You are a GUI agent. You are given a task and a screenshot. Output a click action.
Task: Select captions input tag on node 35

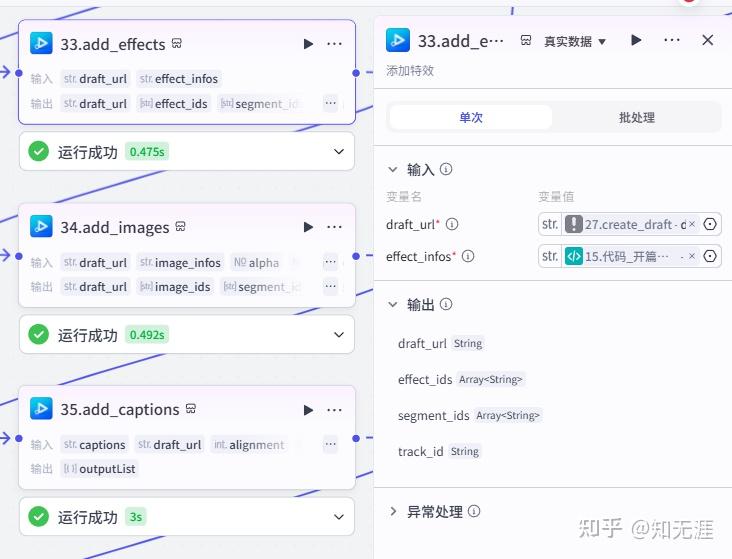[x=95, y=445]
